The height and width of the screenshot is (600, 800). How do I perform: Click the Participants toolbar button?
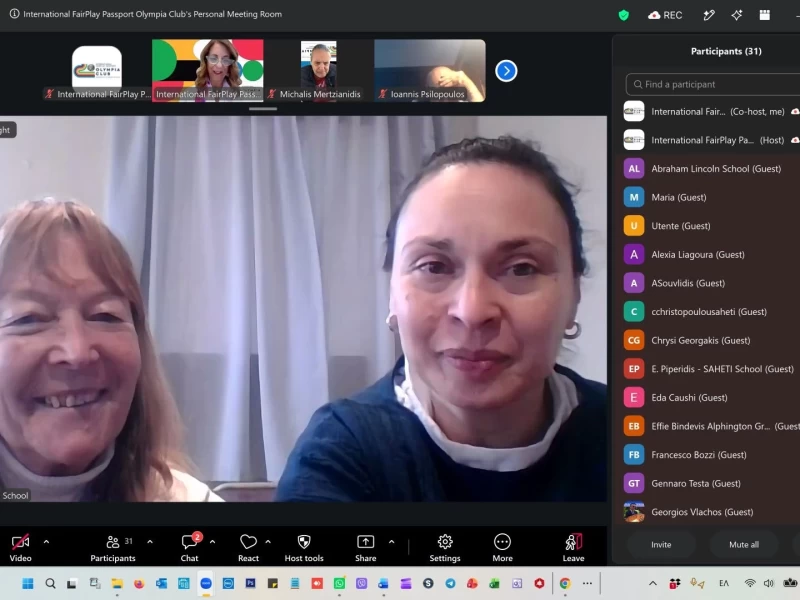pyautogui.click(x=113, y=548)
